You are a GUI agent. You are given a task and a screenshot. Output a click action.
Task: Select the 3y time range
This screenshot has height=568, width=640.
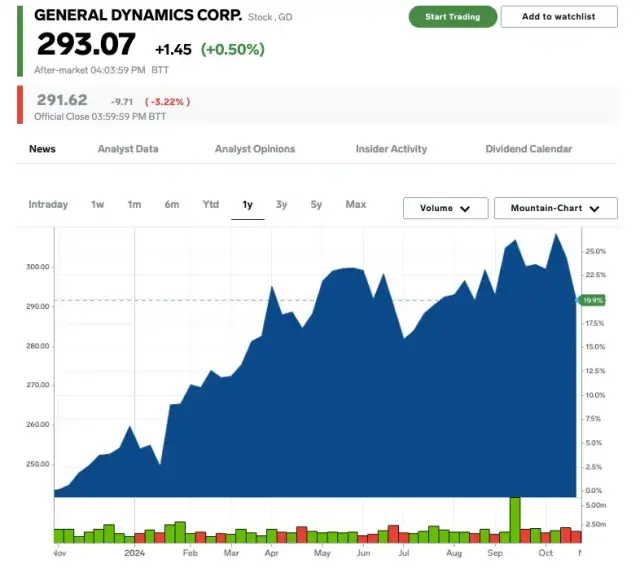(x=282, y=205)
